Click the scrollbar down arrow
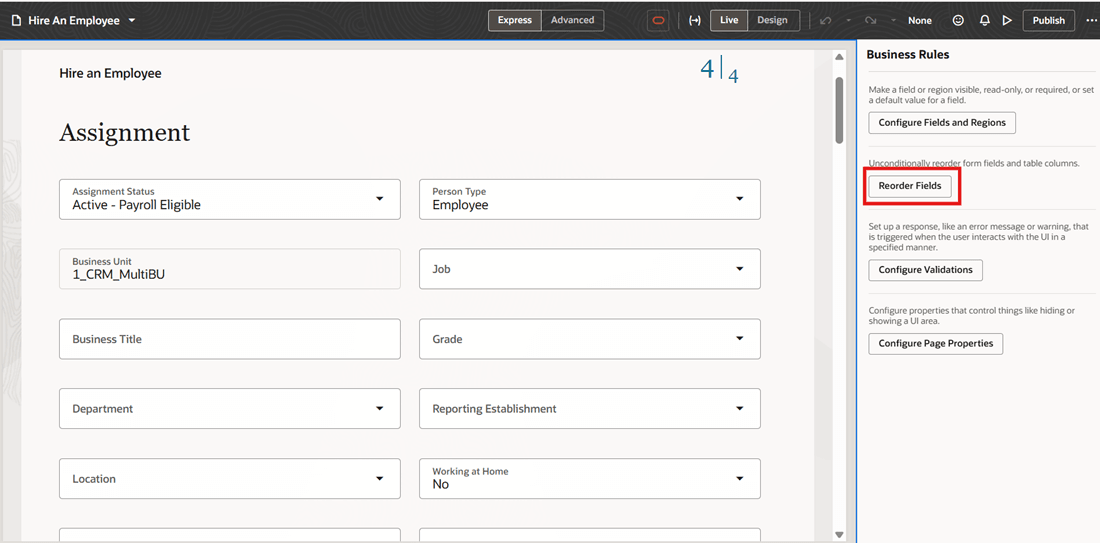Screen dimensions: 1100x543 click(839, 535)
